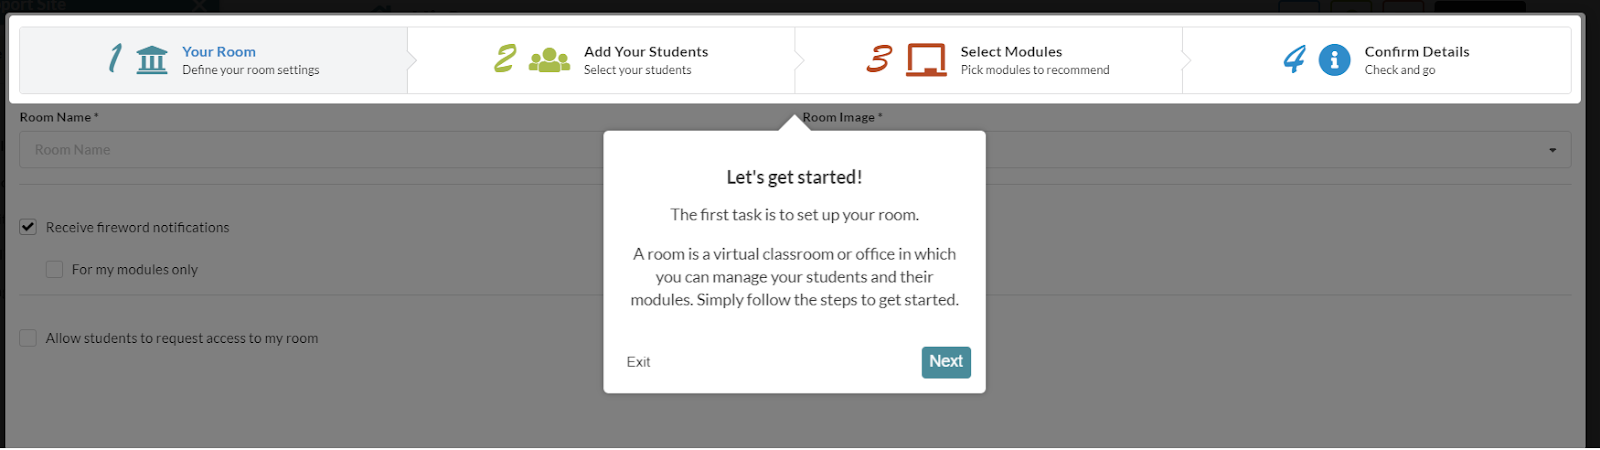
Task: Check Allow students to request access
Action: click(x=28, y=339)
